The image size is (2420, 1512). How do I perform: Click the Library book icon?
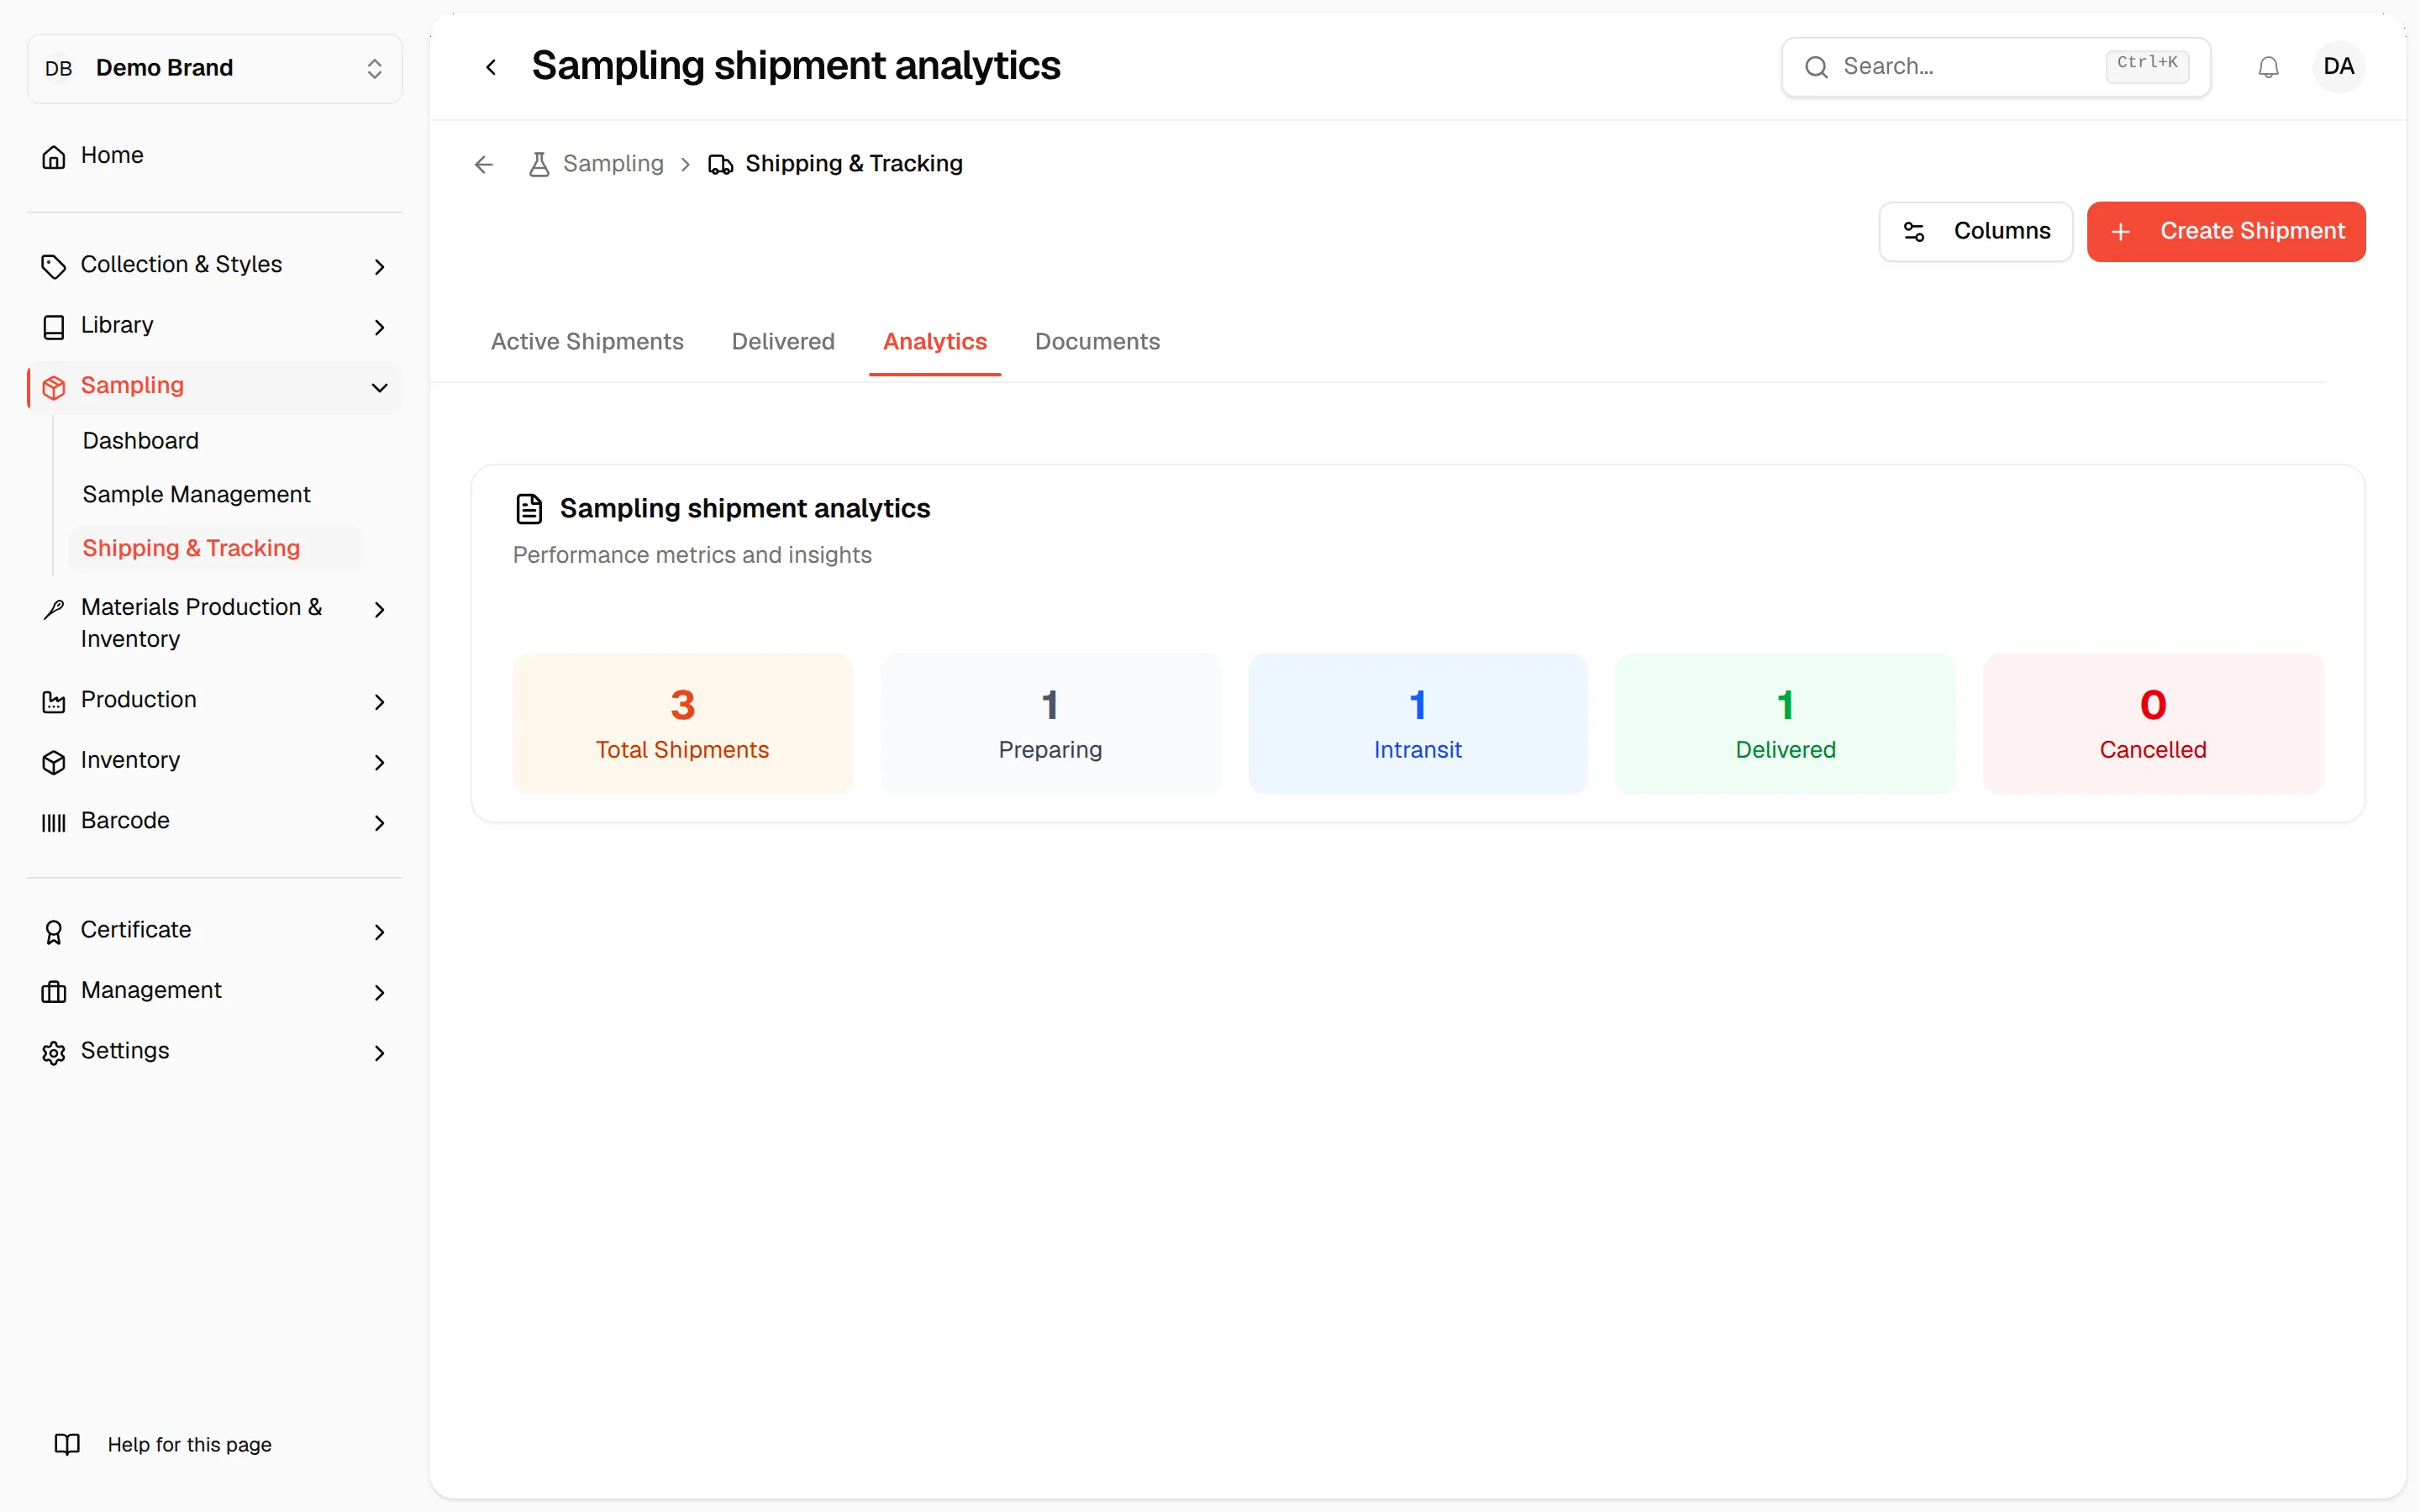click(54, 327)
